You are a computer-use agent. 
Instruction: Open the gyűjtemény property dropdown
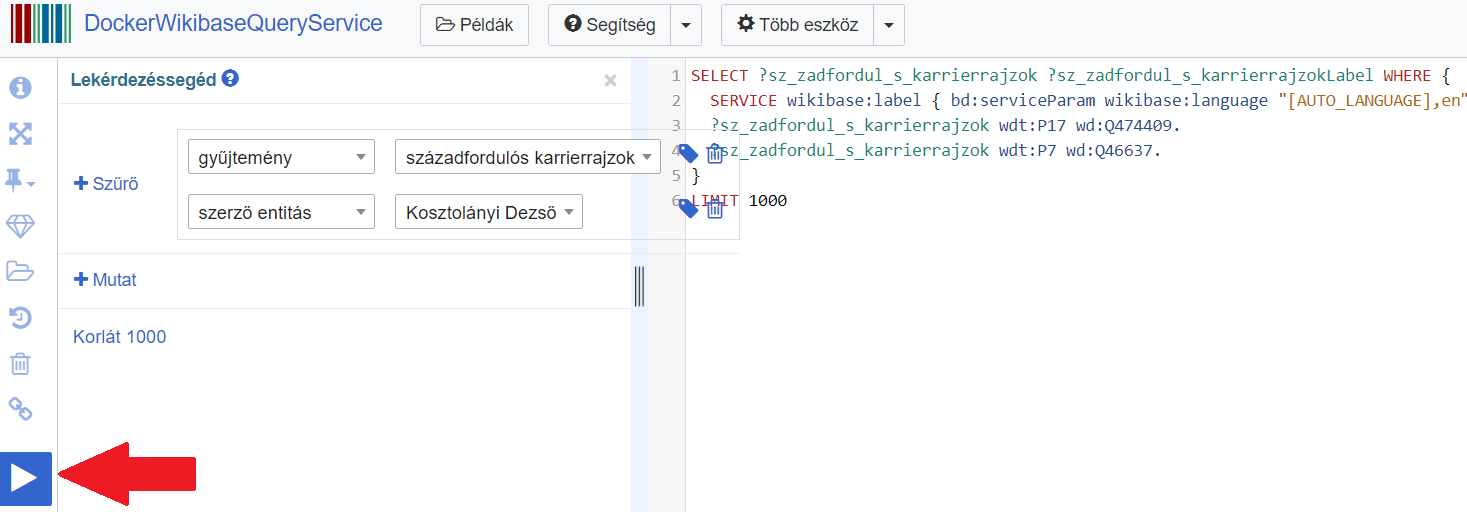click(x=281, y=157)
